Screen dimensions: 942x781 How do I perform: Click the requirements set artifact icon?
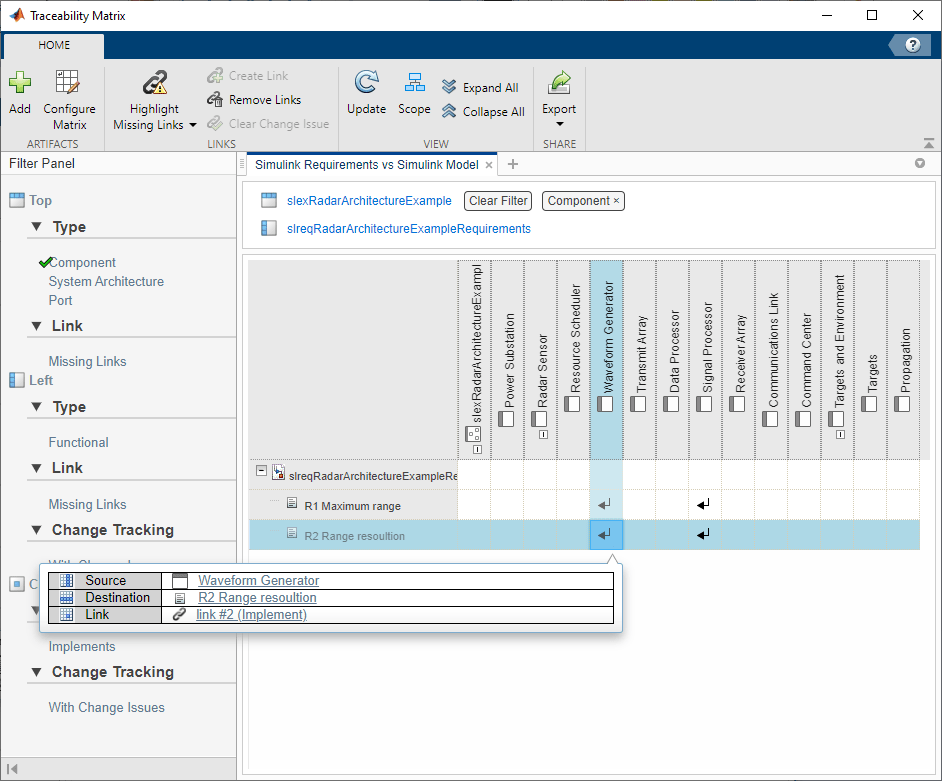tap(269, 228)
